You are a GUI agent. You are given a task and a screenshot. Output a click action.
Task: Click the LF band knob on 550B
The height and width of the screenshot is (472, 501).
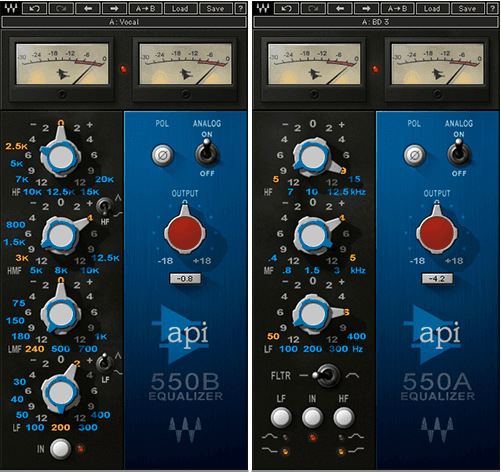point(61,392)
